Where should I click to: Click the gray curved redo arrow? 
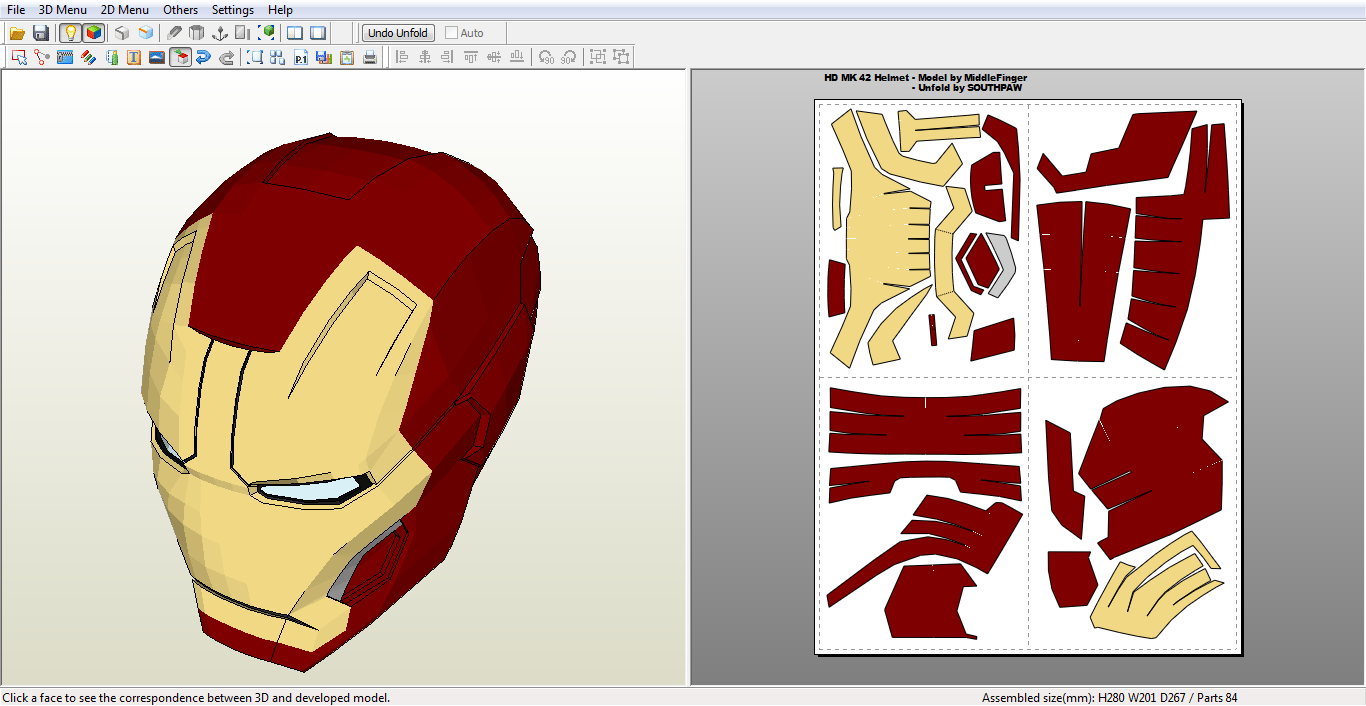(227, 57)
